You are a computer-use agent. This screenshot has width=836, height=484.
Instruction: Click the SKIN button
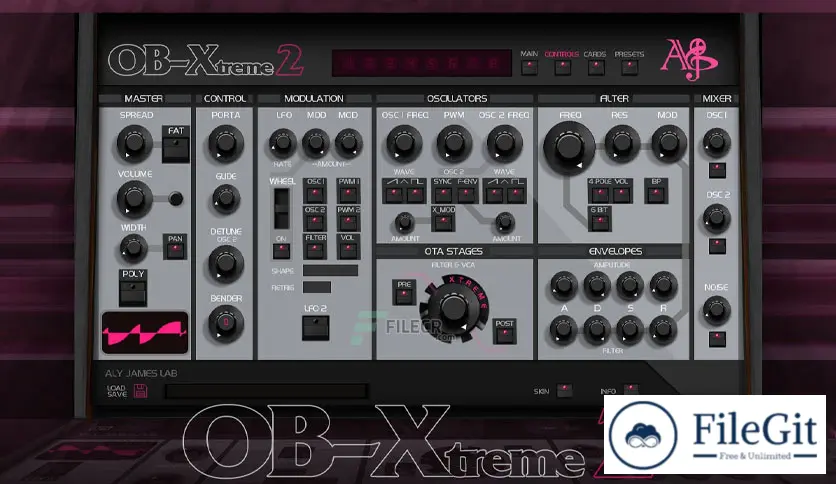coord(564,391)
